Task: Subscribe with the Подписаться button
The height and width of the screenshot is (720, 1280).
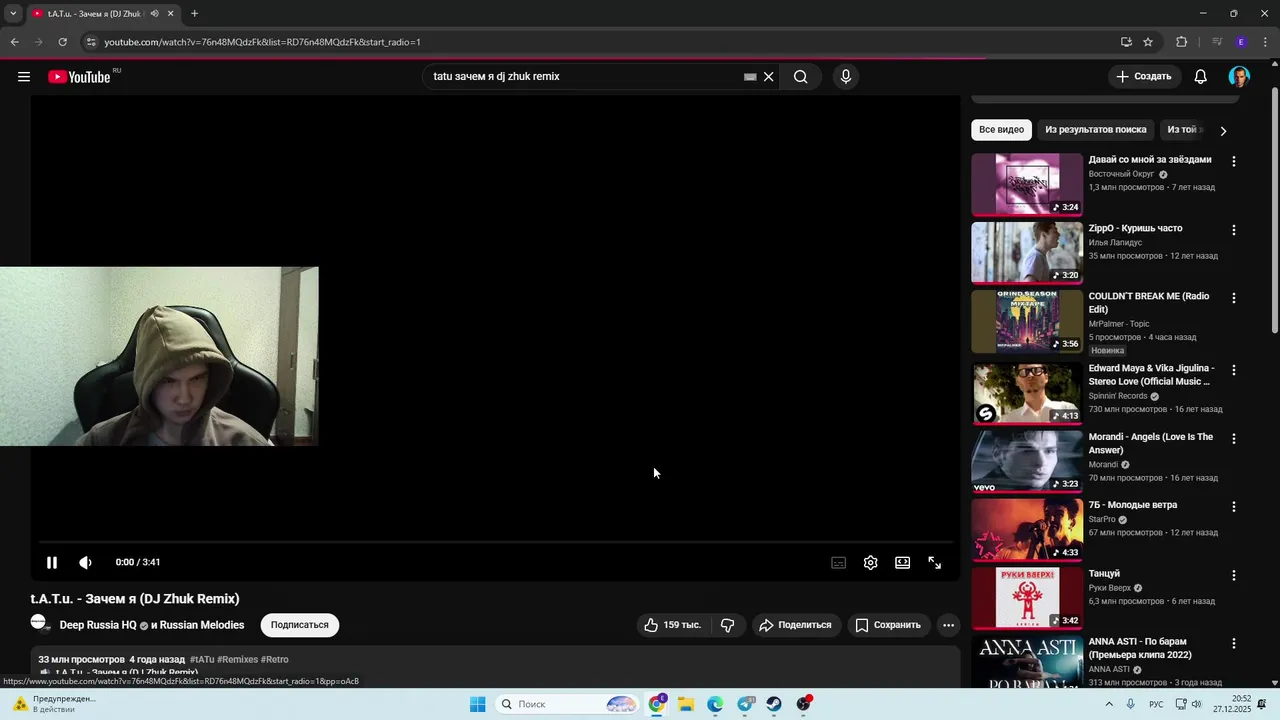Action: [300, 625]
